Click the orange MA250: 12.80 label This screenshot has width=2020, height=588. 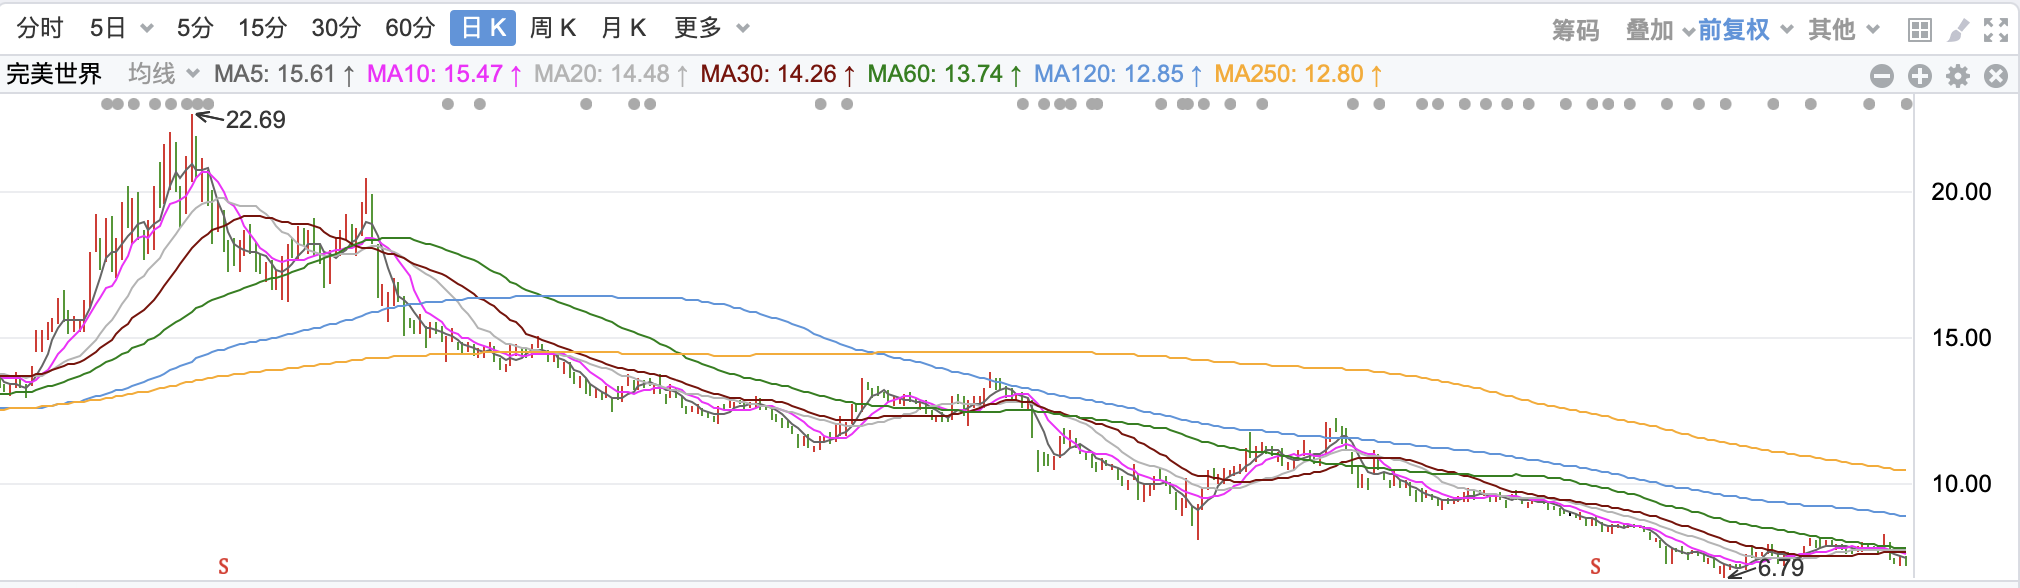(1298, 74)
